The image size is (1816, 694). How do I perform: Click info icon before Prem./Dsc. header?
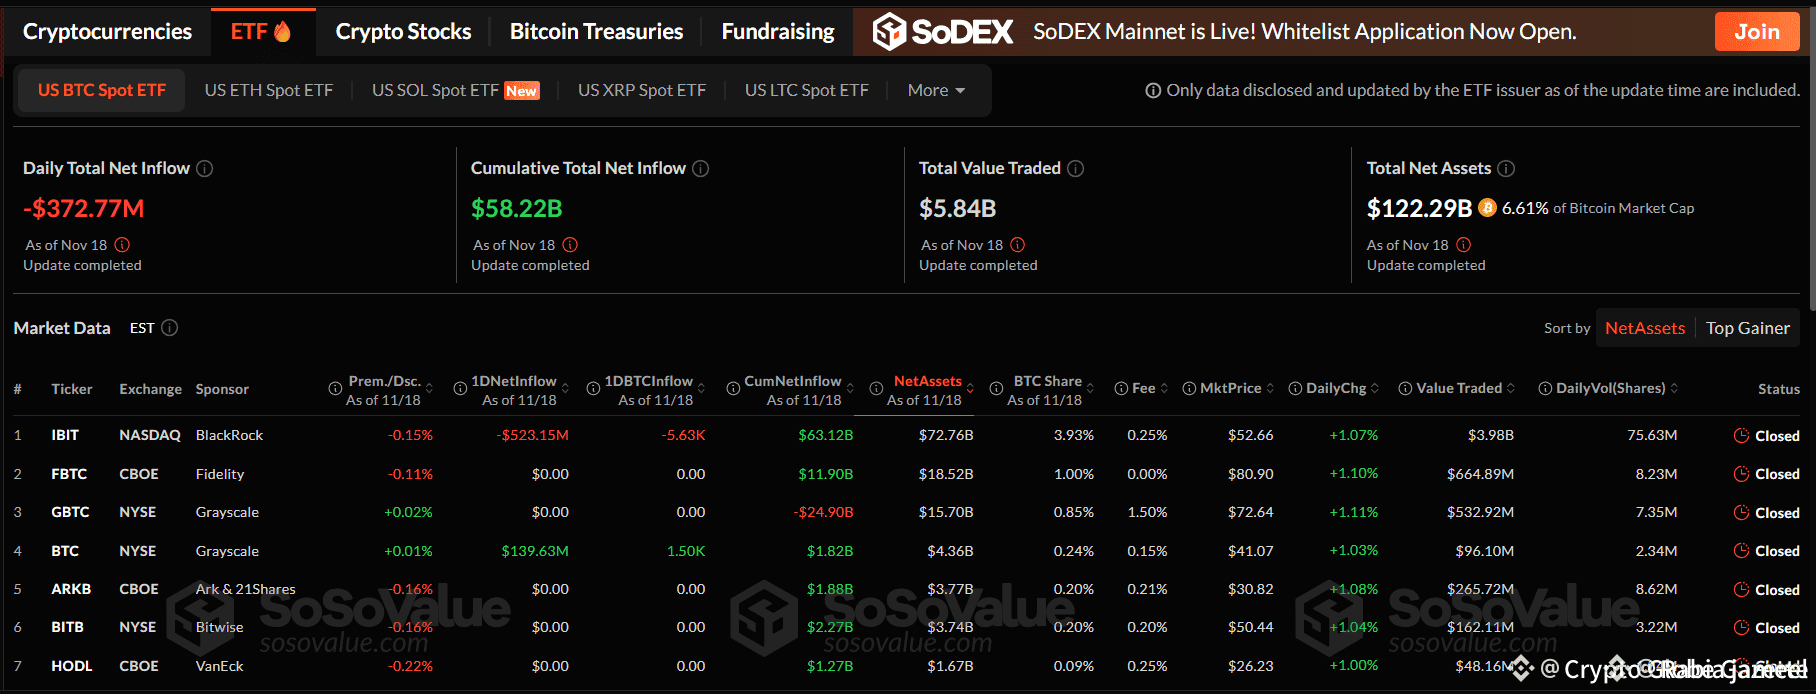tap(335, 389)
